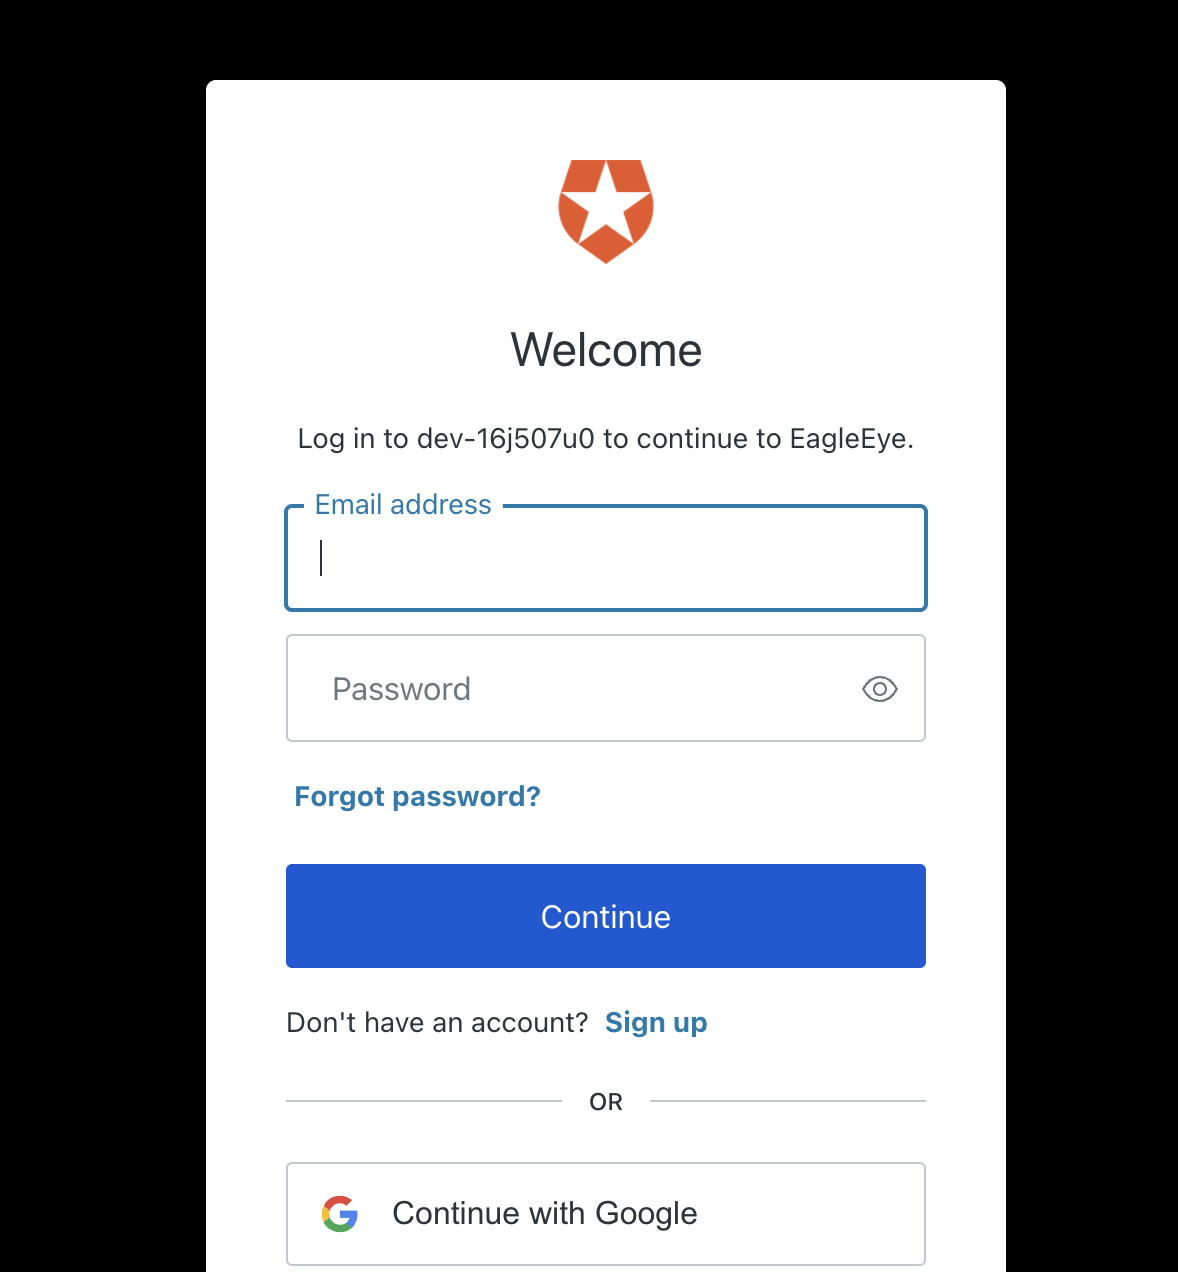Click the blue Continue button
This screenshot has height=1272, width=1178.
pos(606,916)
